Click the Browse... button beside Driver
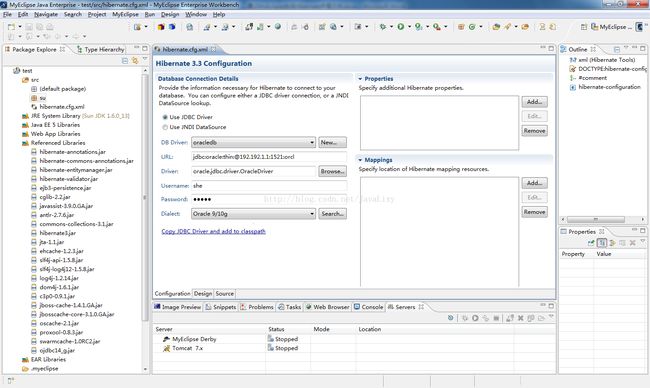 coord(332,171)
